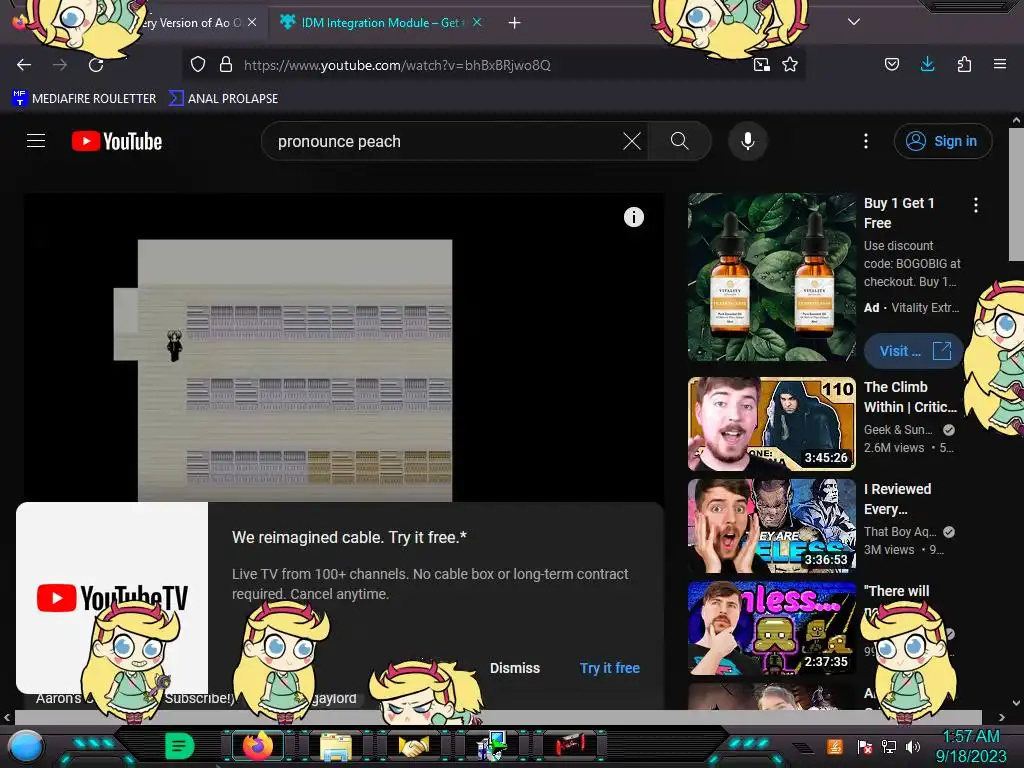Go back with the browser back arrow
Image resolution: width=1024 pixels, height=768 pixels.
click(x=24, y=65)
